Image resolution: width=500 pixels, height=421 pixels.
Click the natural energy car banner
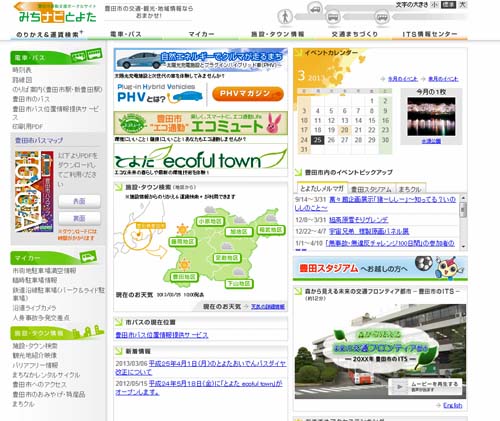coord(201,60)
